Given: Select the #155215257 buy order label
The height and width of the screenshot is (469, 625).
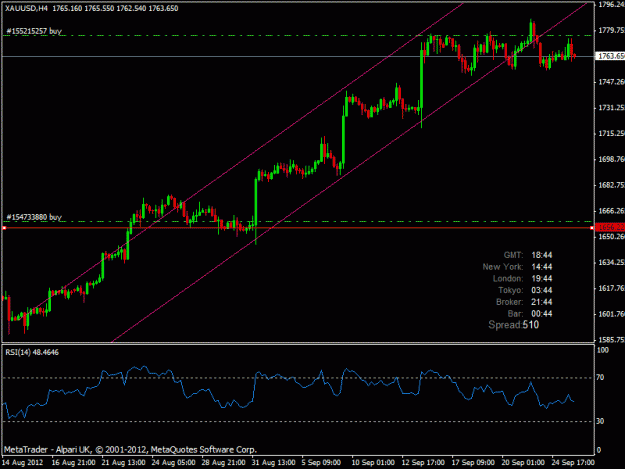Looking at the screenshot, I should pos(34,31).
